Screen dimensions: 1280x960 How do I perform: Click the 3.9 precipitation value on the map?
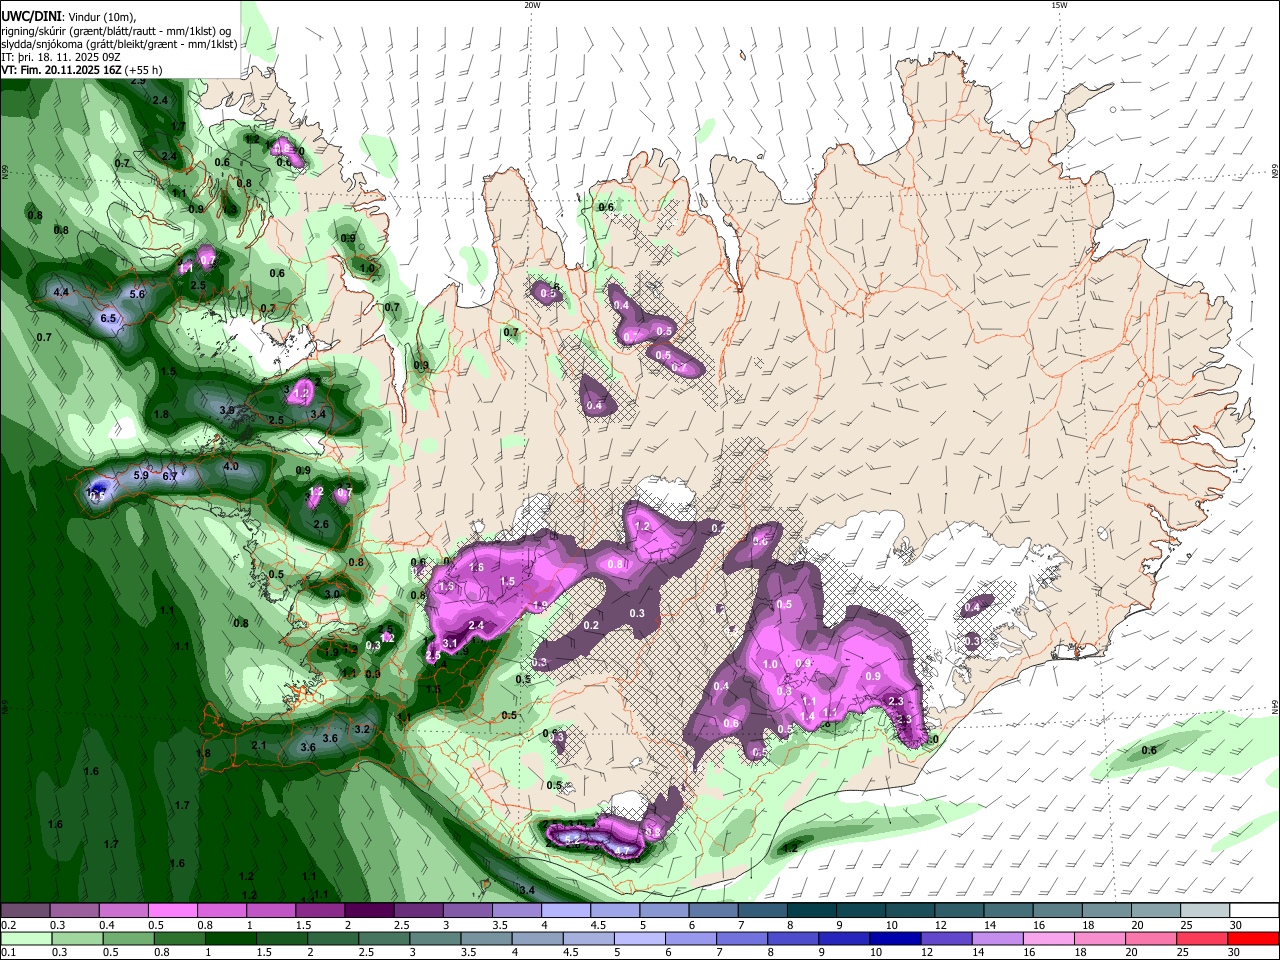pyautogui.click(x=227, y=410)
